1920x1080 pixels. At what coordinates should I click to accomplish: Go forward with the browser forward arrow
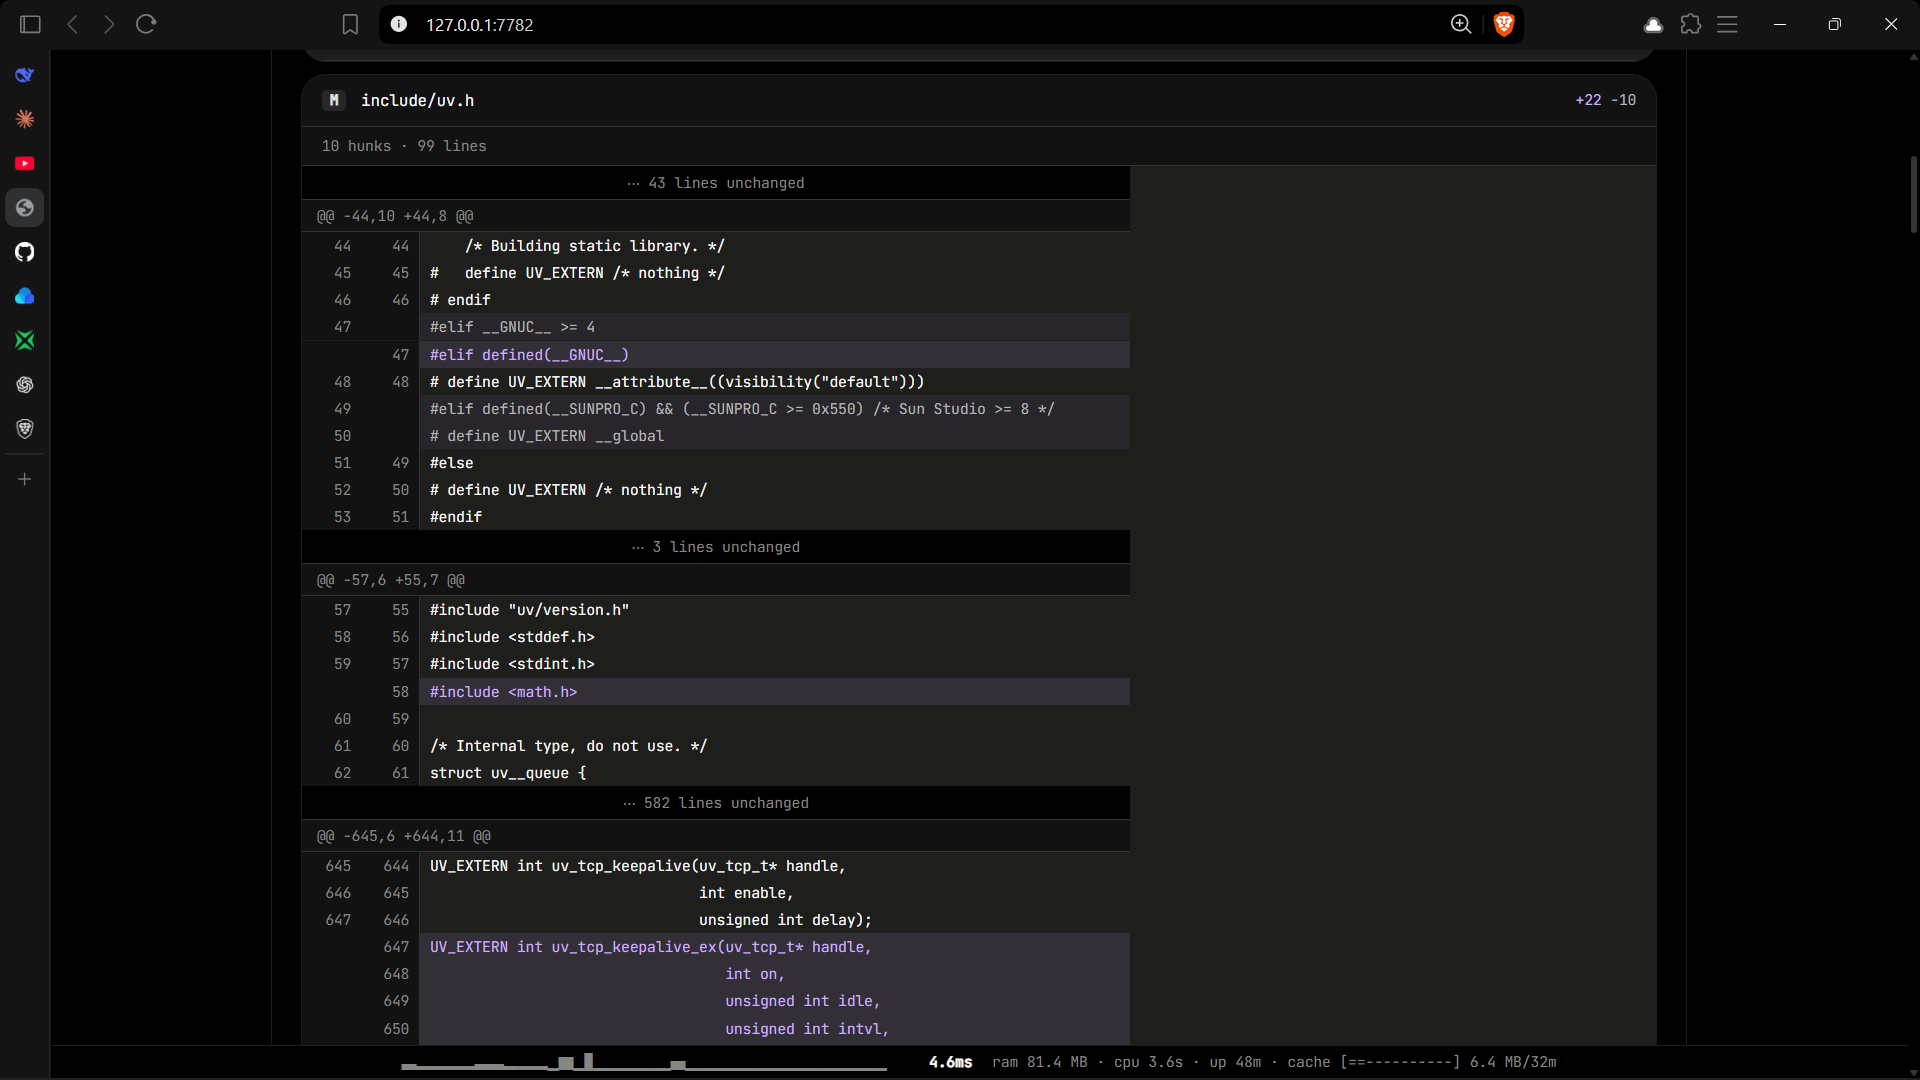(x=109, y=24)
